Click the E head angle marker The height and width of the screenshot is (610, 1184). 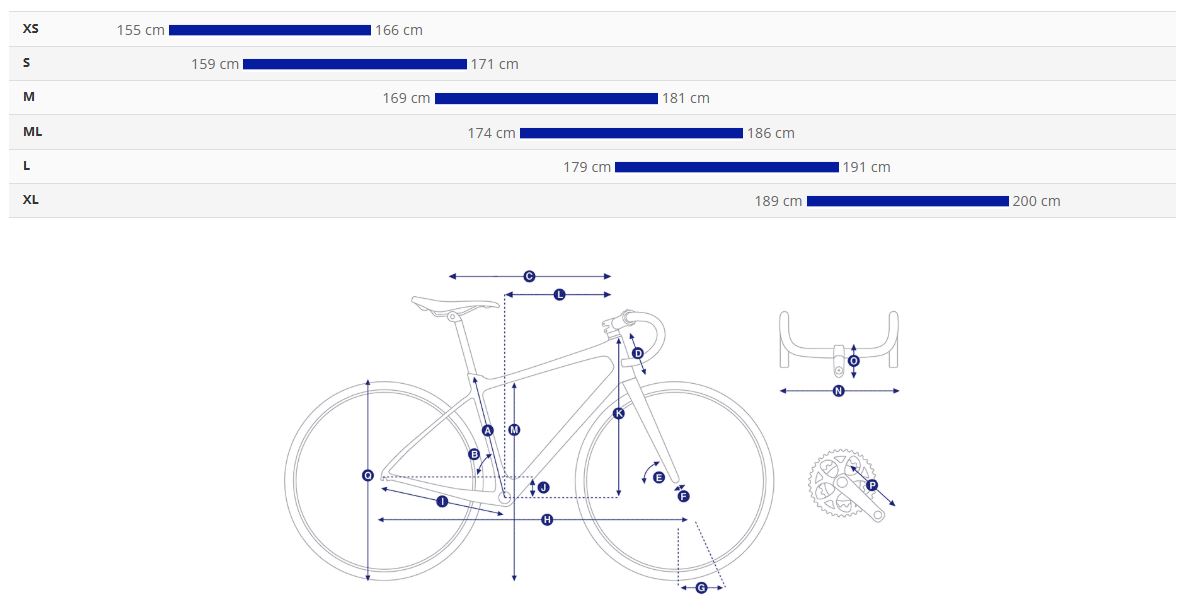pyautogui.click(x=659, y=477)
